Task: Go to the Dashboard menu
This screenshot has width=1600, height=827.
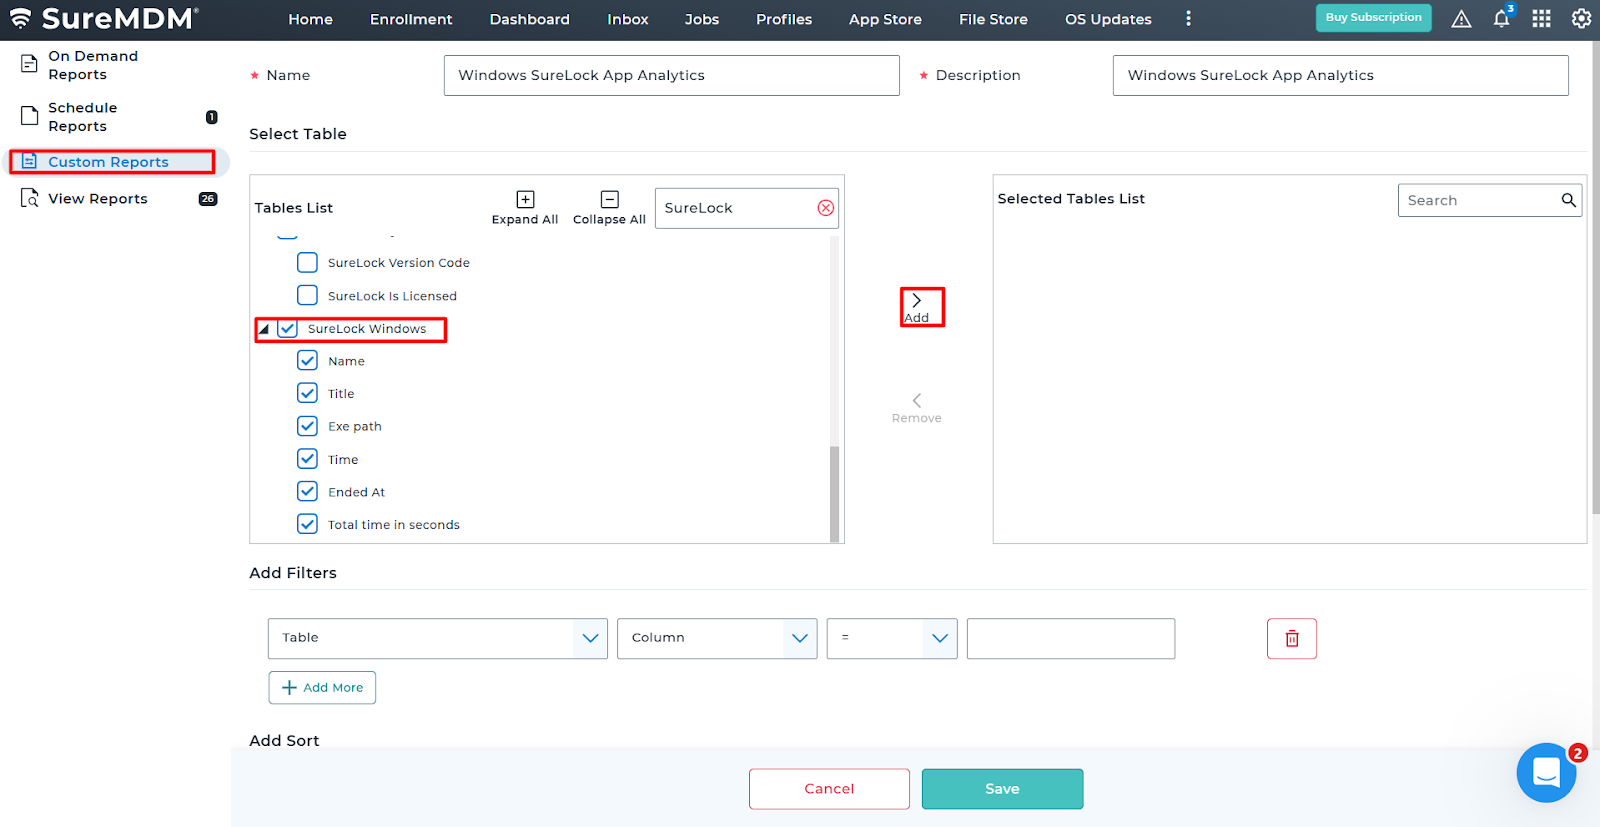Action: [x=529, y=19]
